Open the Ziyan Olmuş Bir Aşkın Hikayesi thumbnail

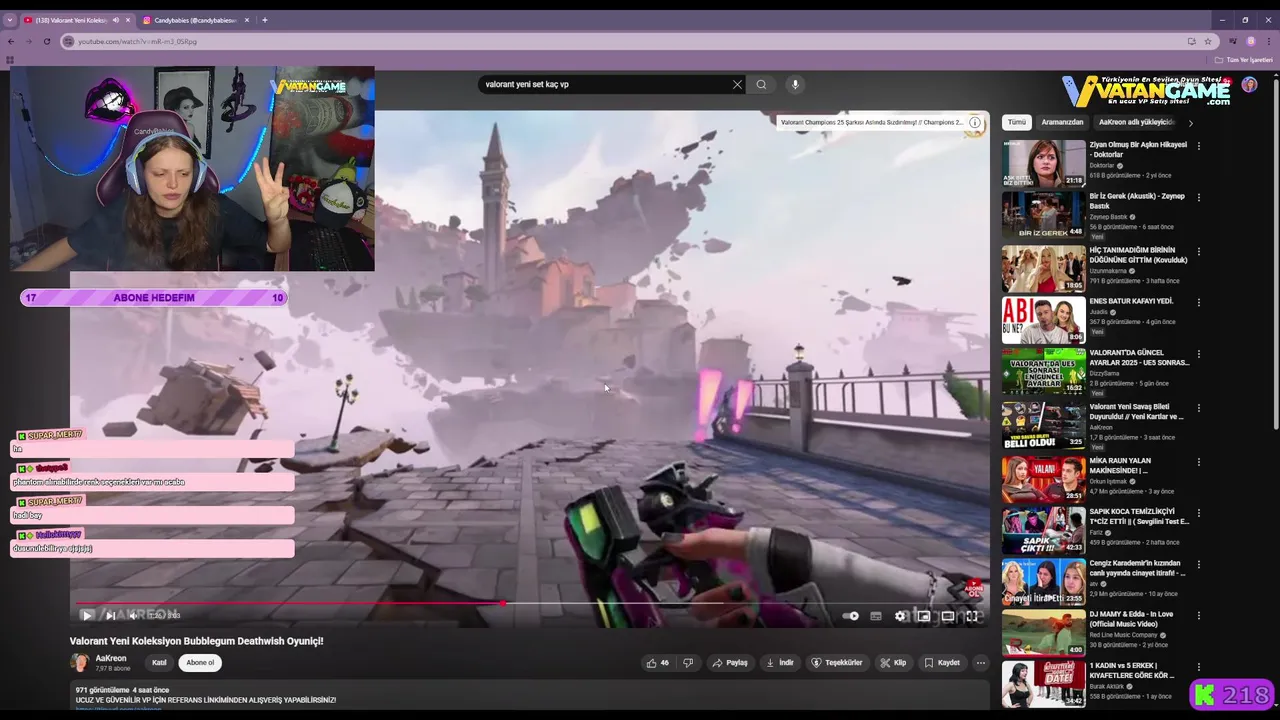(1043, 164)
